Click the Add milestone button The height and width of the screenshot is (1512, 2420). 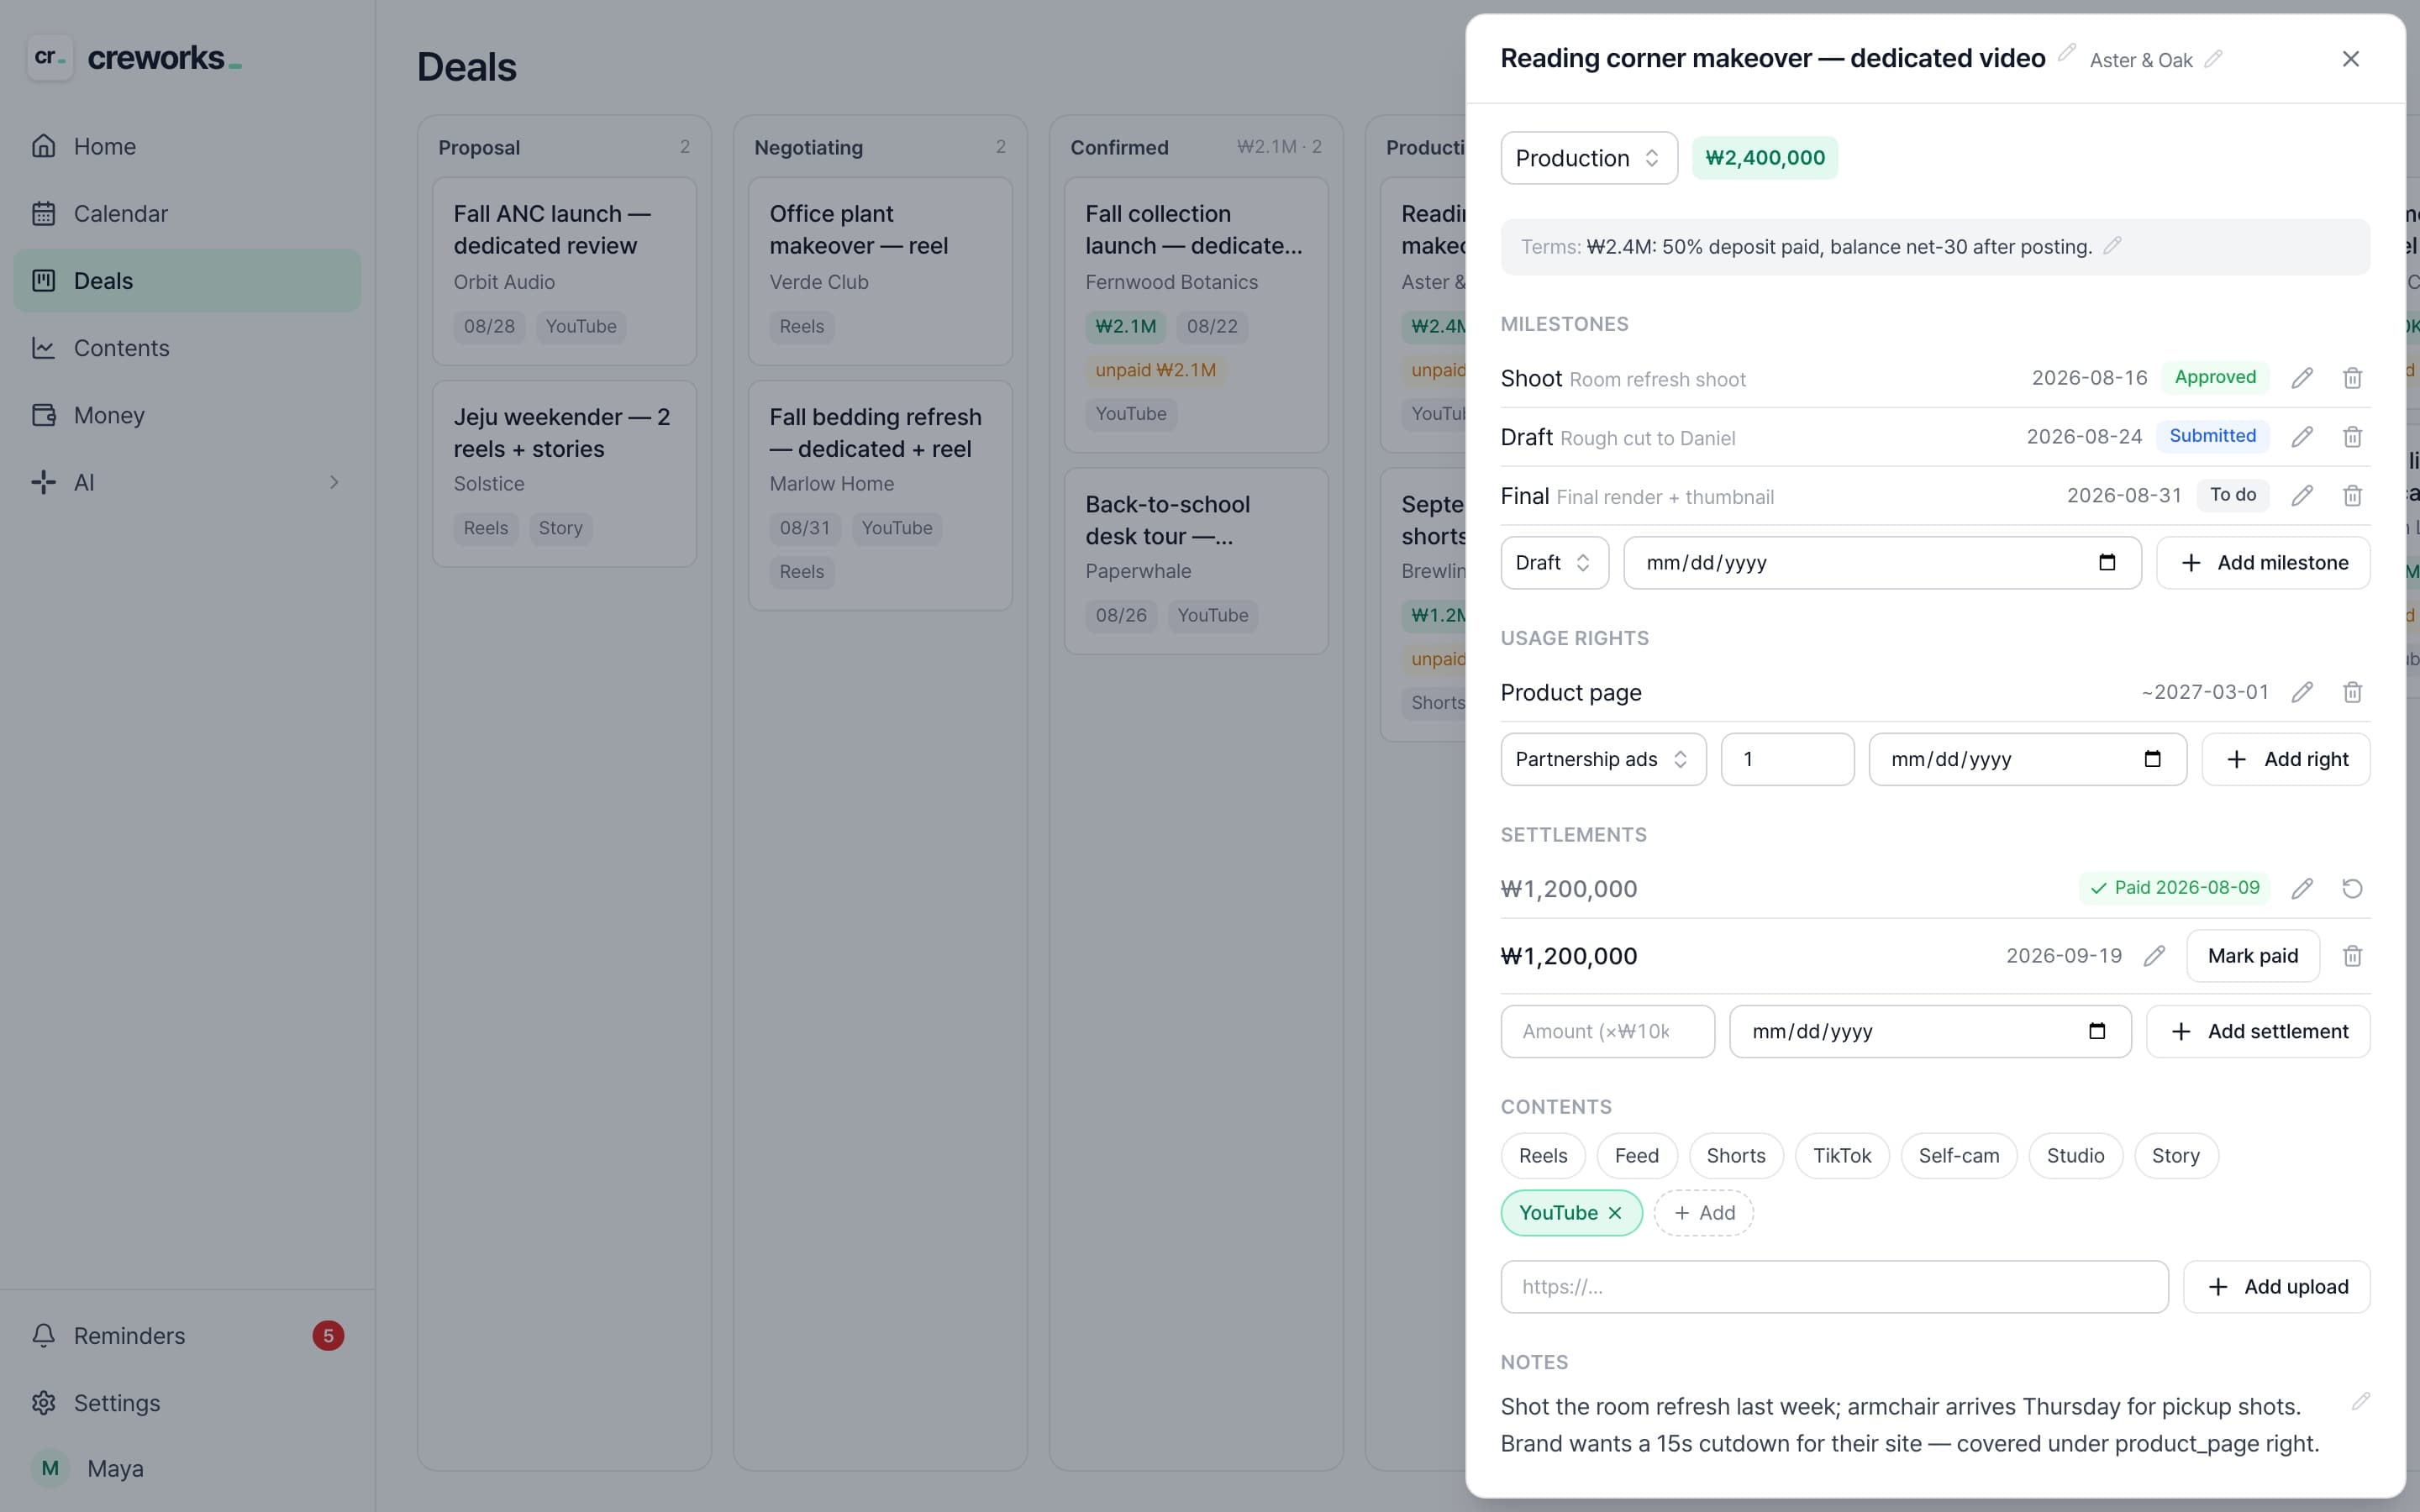(x=2263, y=563)
